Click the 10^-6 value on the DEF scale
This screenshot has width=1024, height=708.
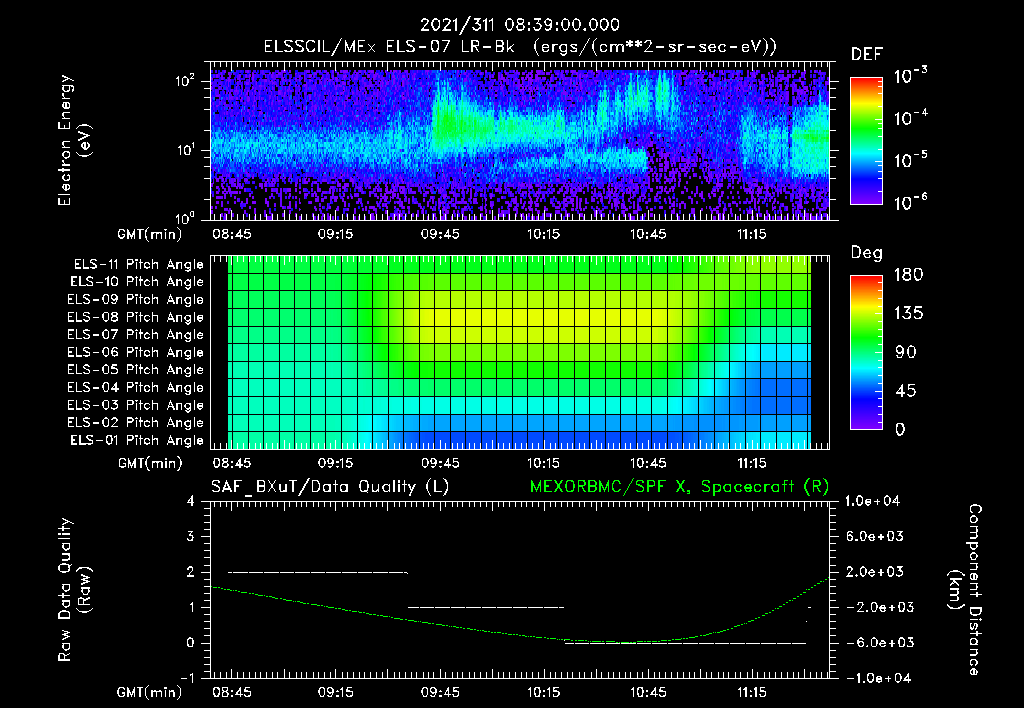910,202
